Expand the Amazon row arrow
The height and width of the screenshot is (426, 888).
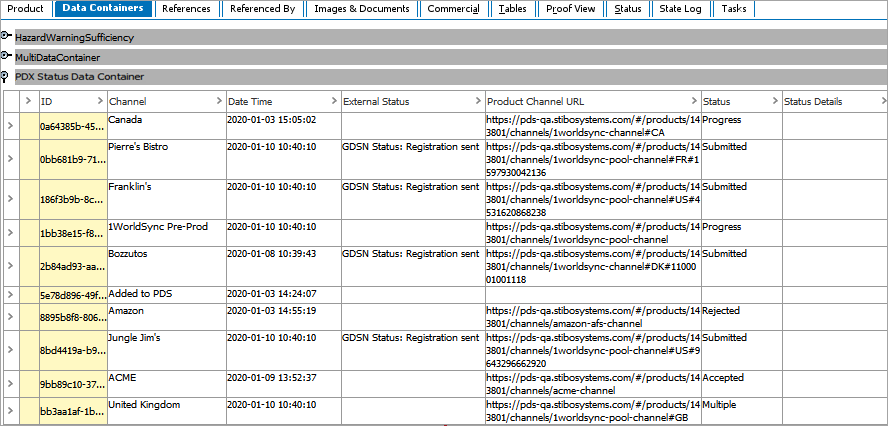10,317
